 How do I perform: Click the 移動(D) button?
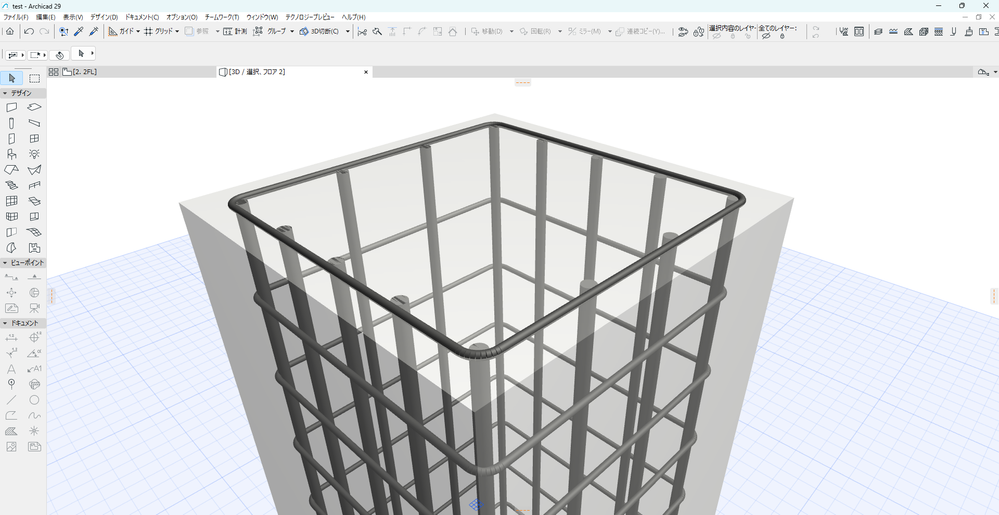(487, 31)
